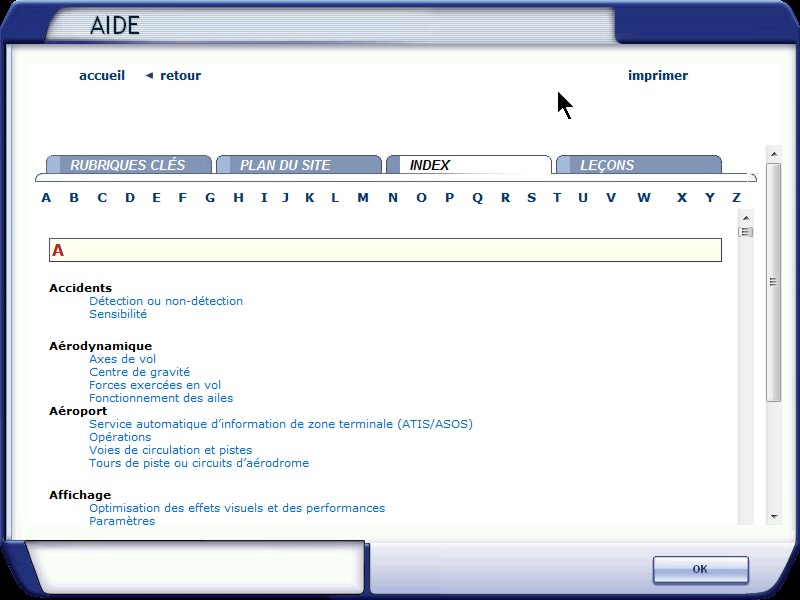Switch to the RUBRIQUES CLÉS tab
This screenshot has height=600, width=800.
[128, 165]
